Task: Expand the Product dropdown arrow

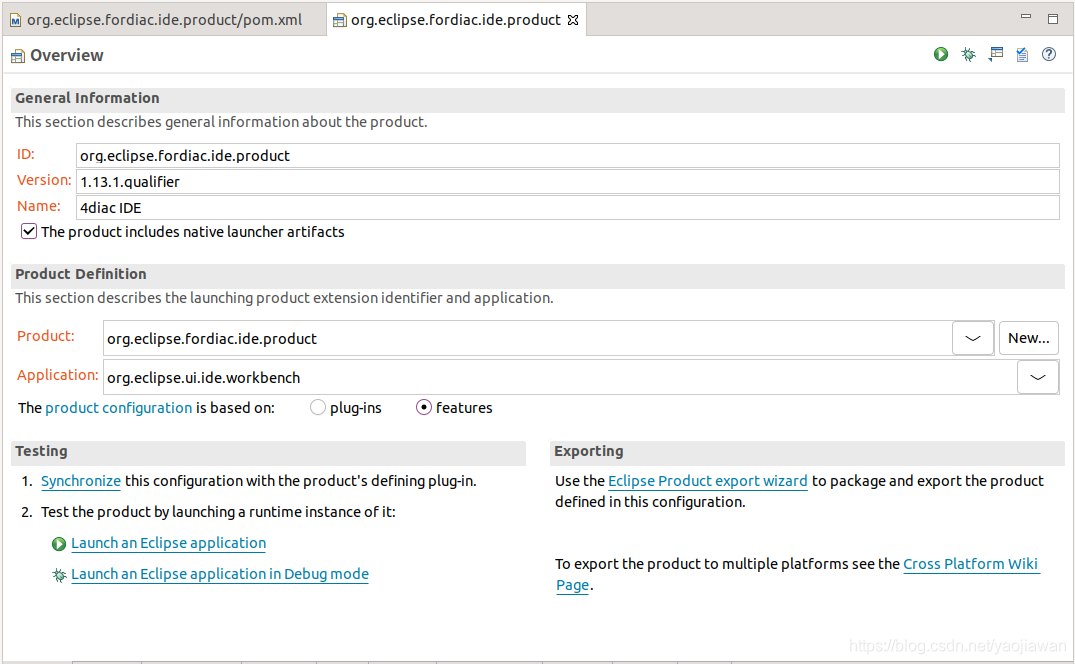Action: coord(973,338)
